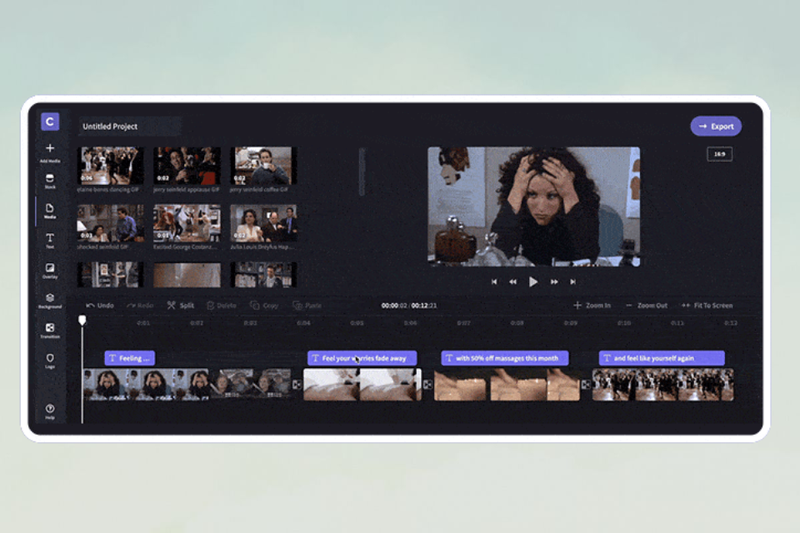Select the dancing crowd clip in timeline
This screenshot has height=533, width=800.
663,385
